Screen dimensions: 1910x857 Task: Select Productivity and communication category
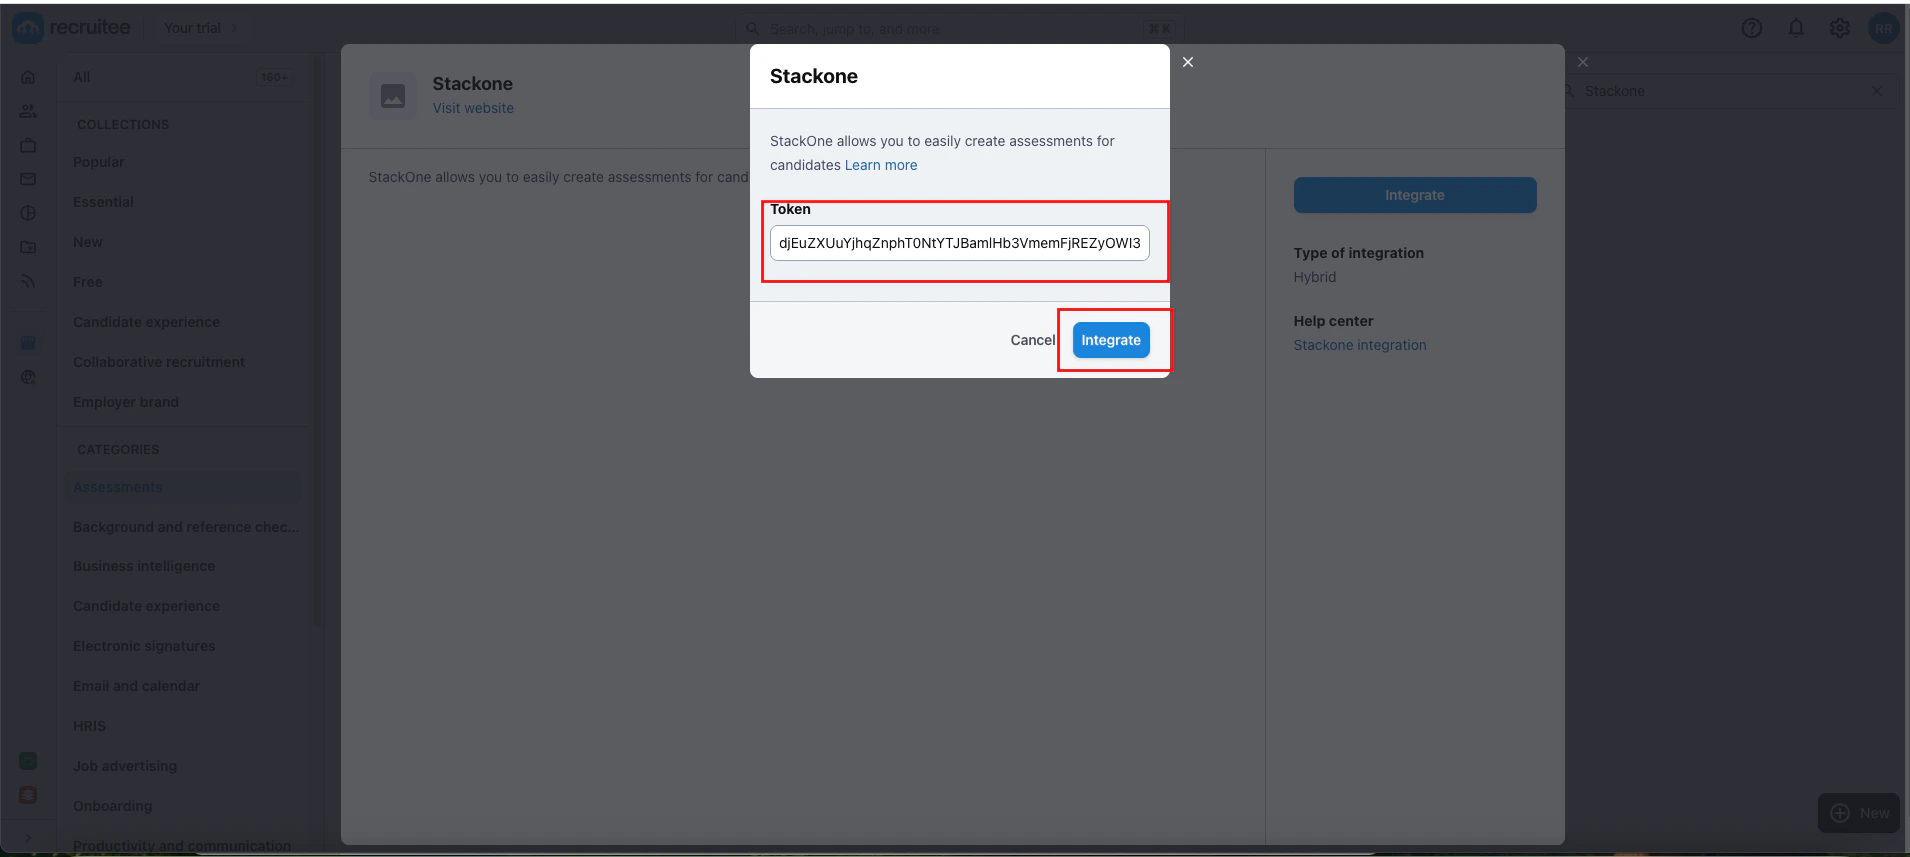tap(182, 846)
